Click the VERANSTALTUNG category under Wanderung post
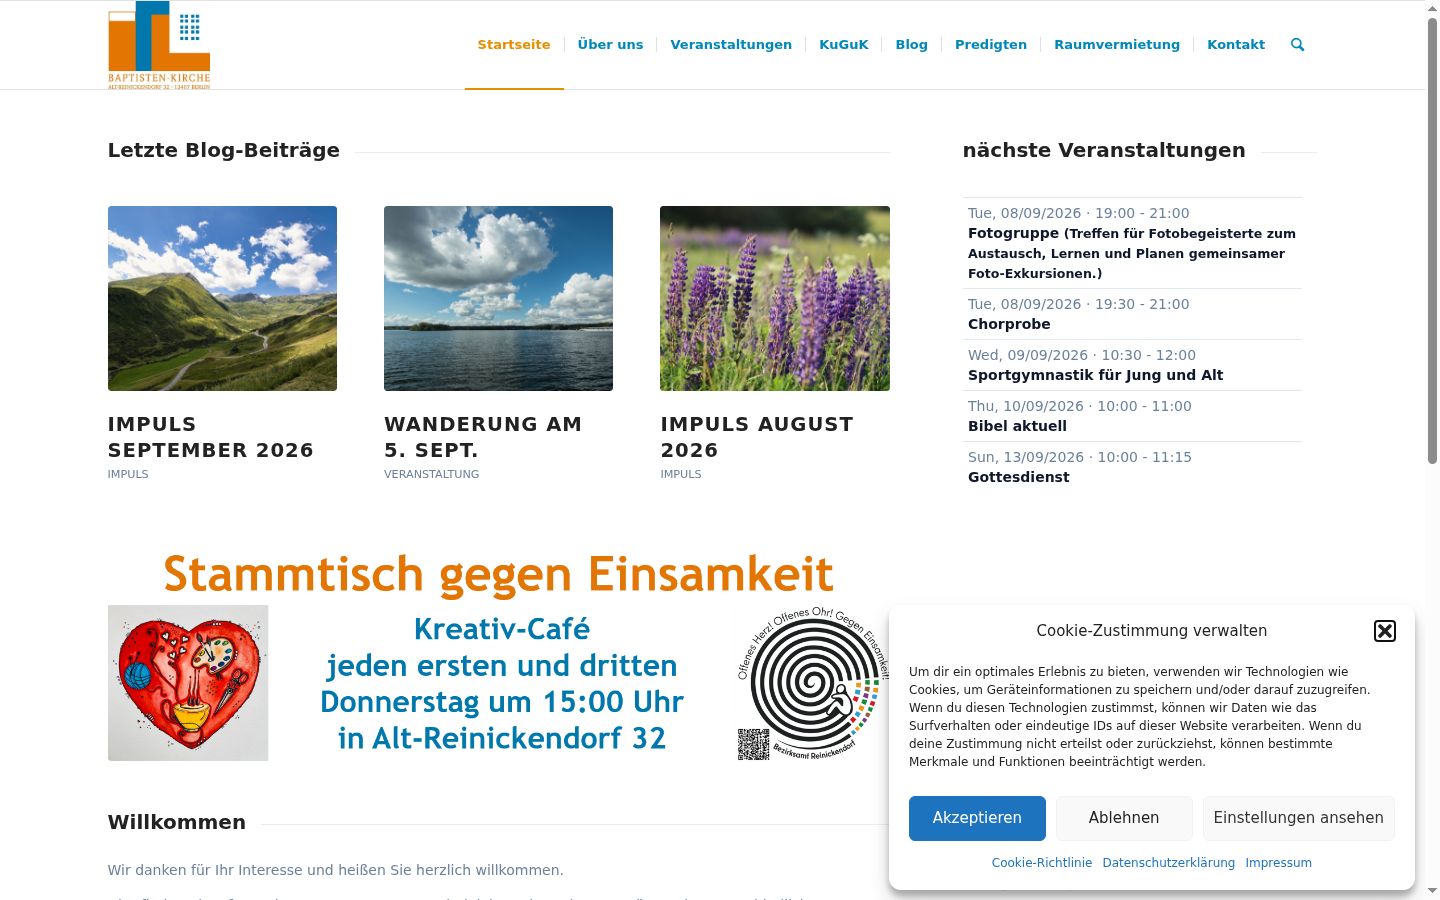Viewport: 1440px width, 900px height. pos(431,474)
